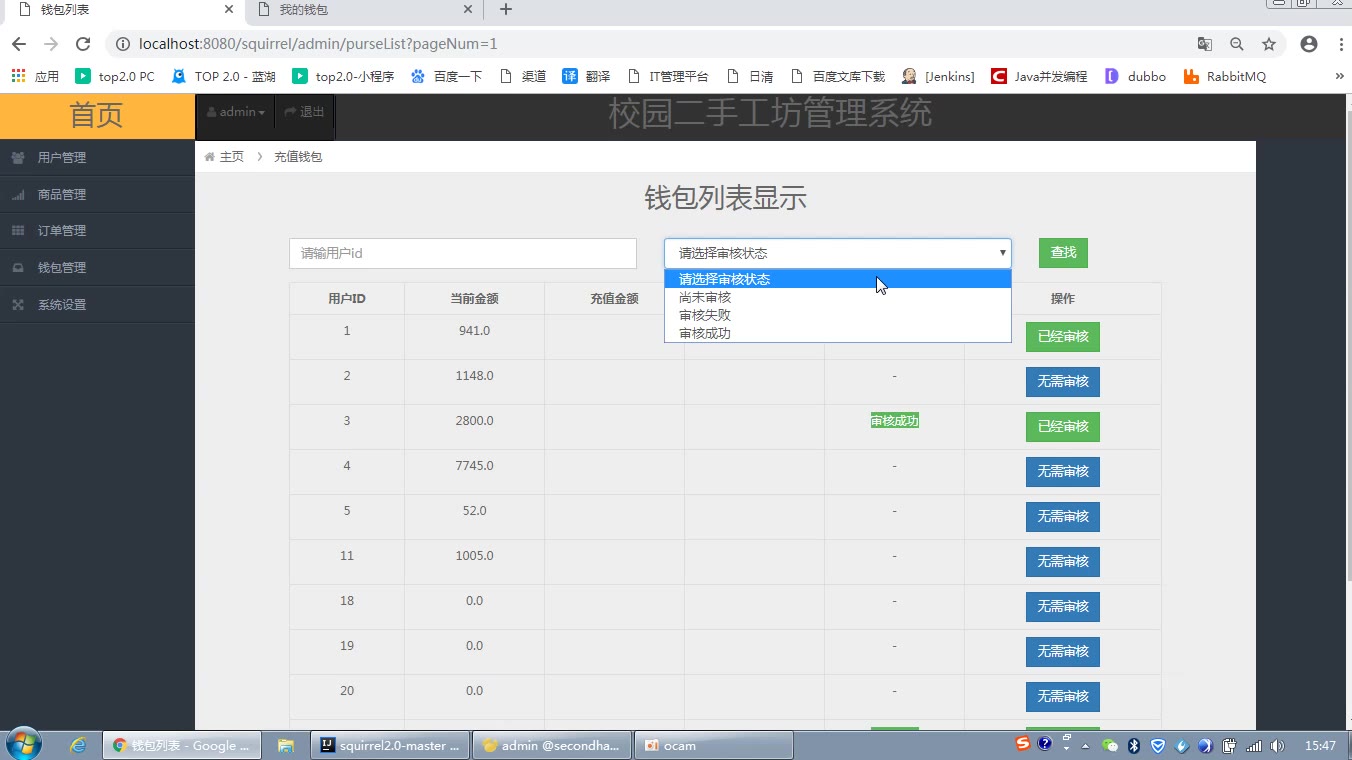Viewport: 1352px width, 760px height.
Task: Collapse the 请选择审核状态 select box
Action: 837,253
